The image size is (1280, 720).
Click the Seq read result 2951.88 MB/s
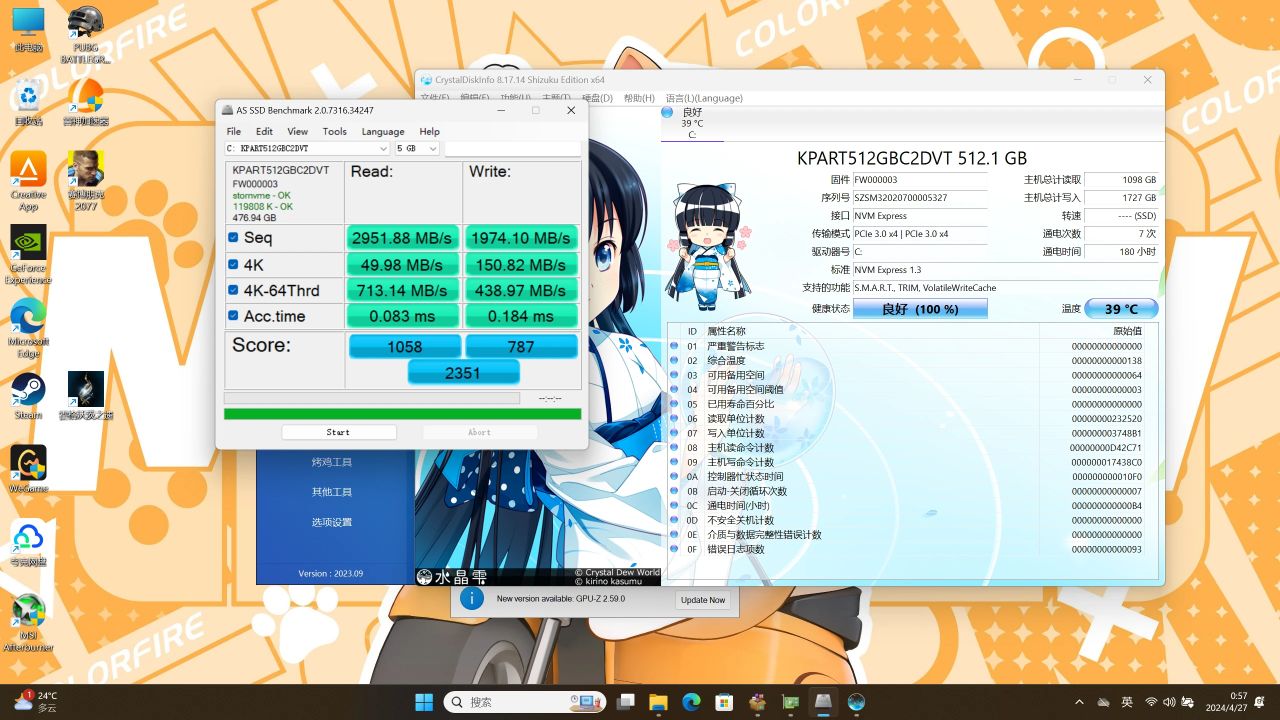coord(403,237)
